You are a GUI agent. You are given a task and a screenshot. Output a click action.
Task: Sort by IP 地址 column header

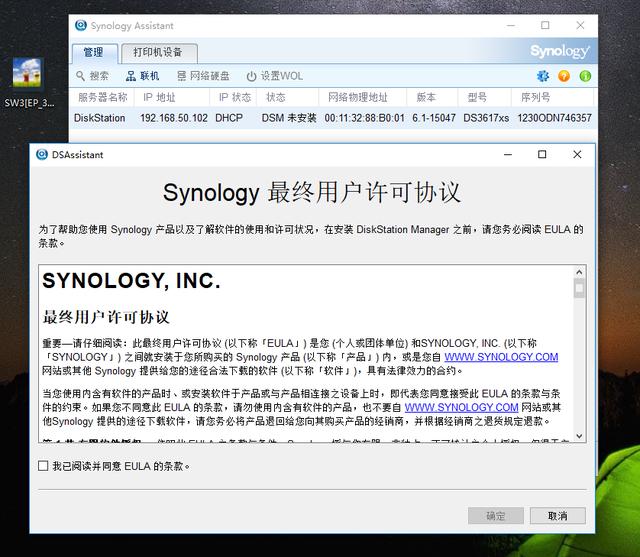click(x=171, y=98)
